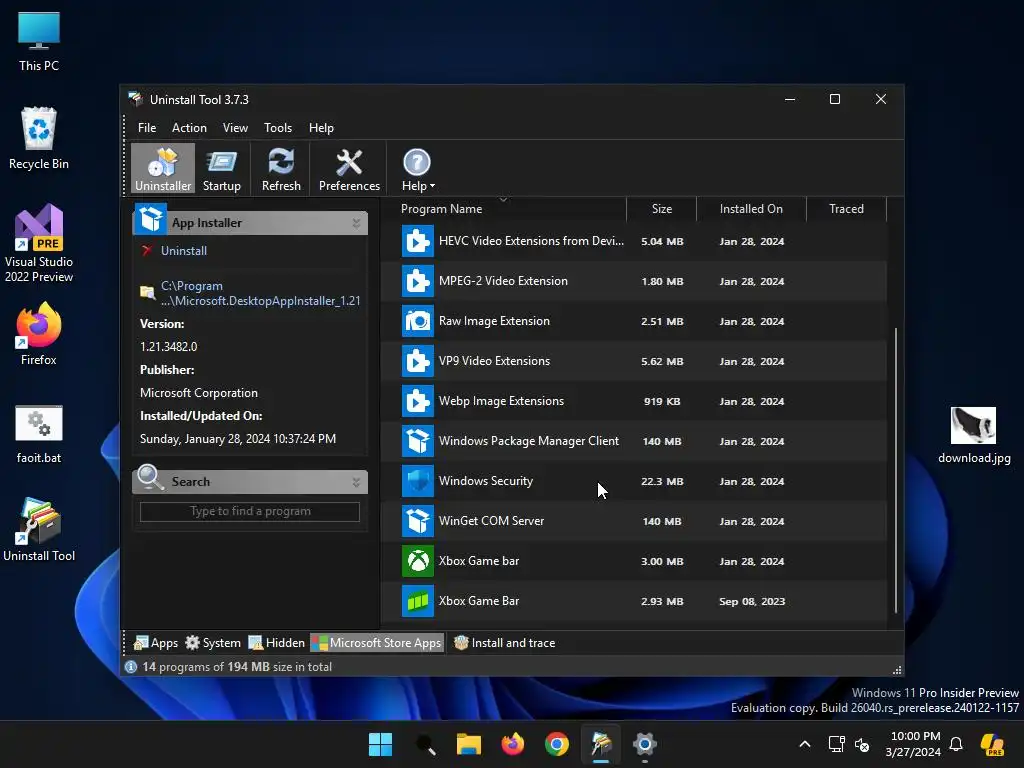Select the Windows Security program name
1024x768 pixels.
tap(486, 481)
